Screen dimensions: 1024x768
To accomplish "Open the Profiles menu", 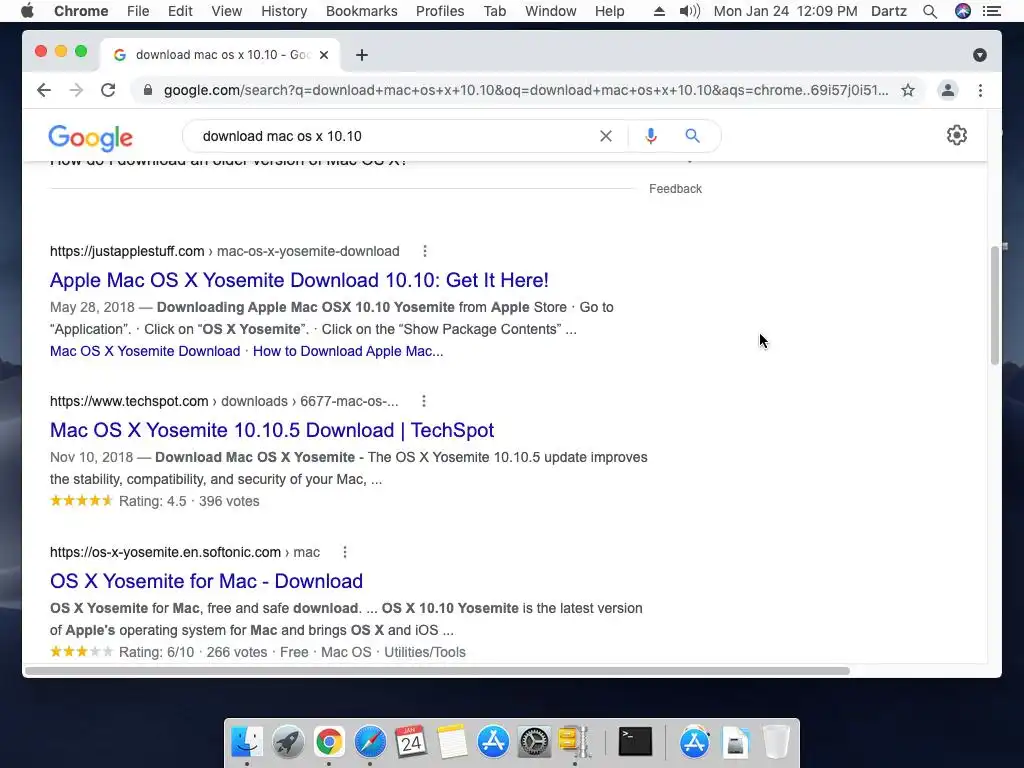I will pos(440,11).
